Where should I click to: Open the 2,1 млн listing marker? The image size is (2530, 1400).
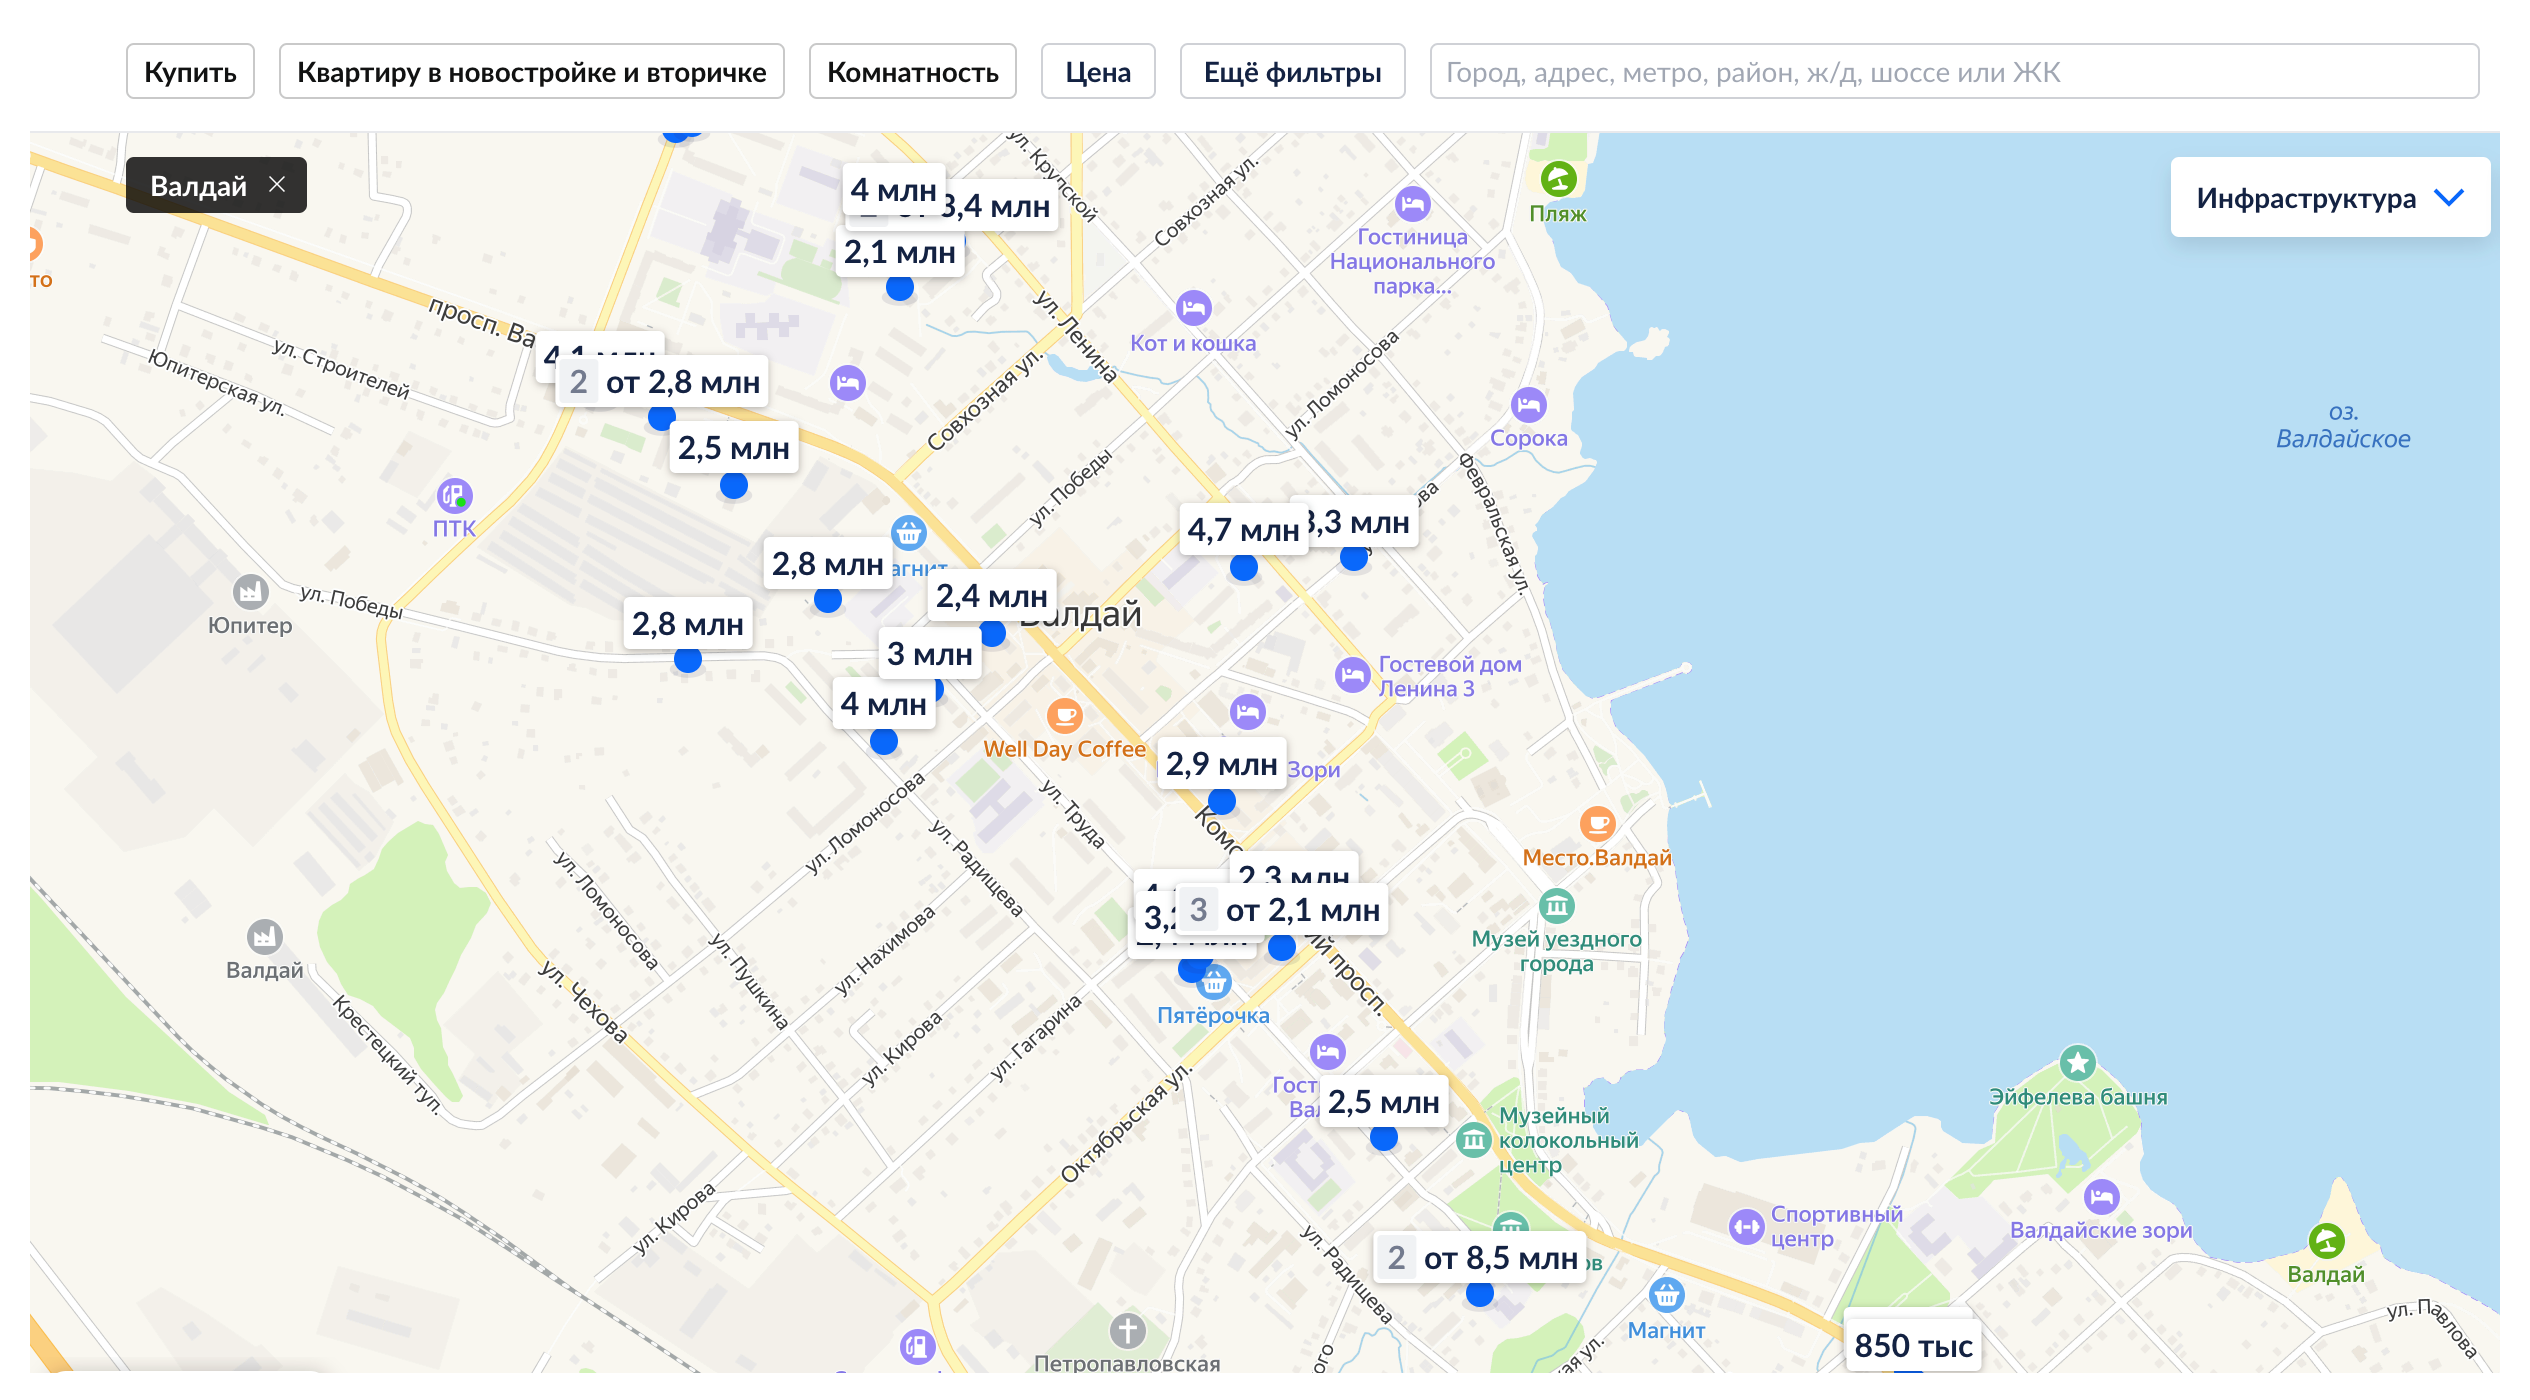(x=899, y=253)
